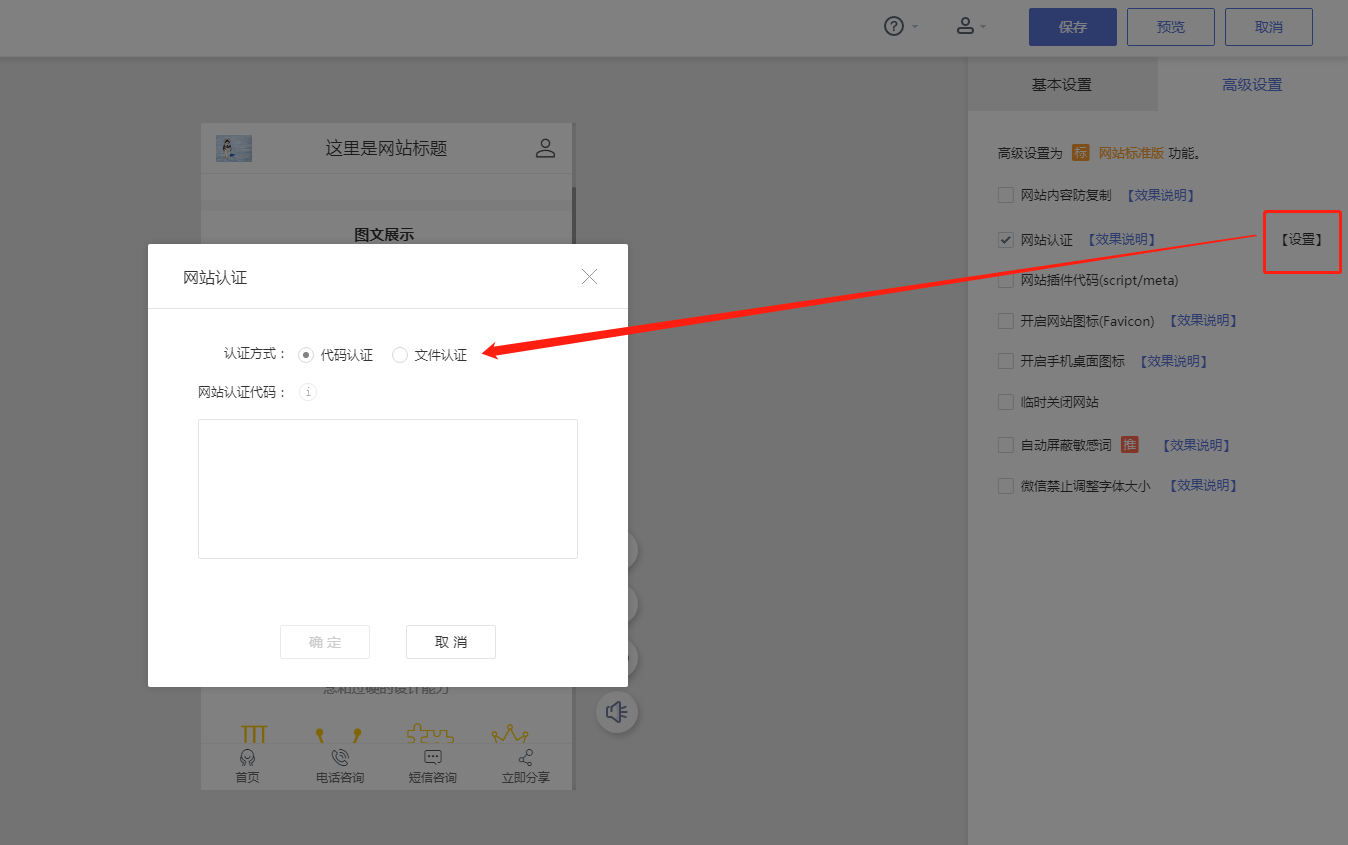Click the 图文展示 heading in preview
The image size is (1348, 845).
[x=384, y=235]
